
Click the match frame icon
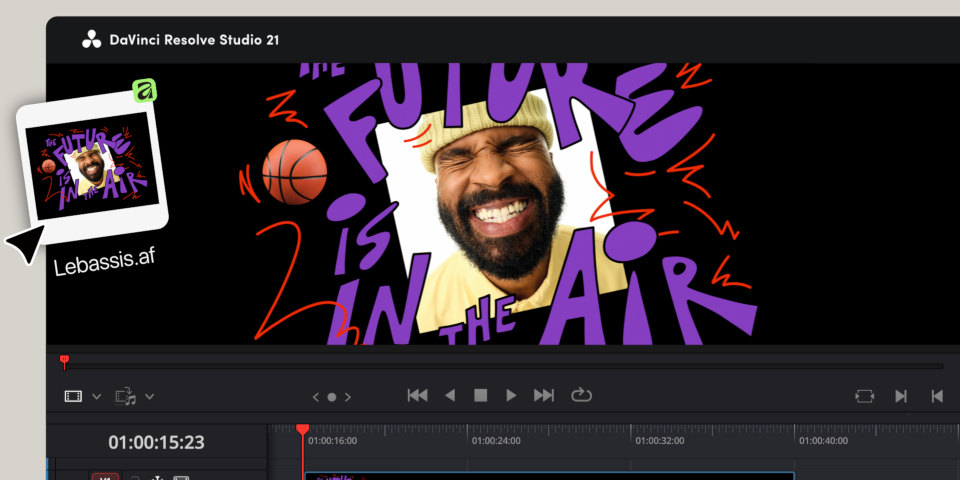tap(864, 396)
